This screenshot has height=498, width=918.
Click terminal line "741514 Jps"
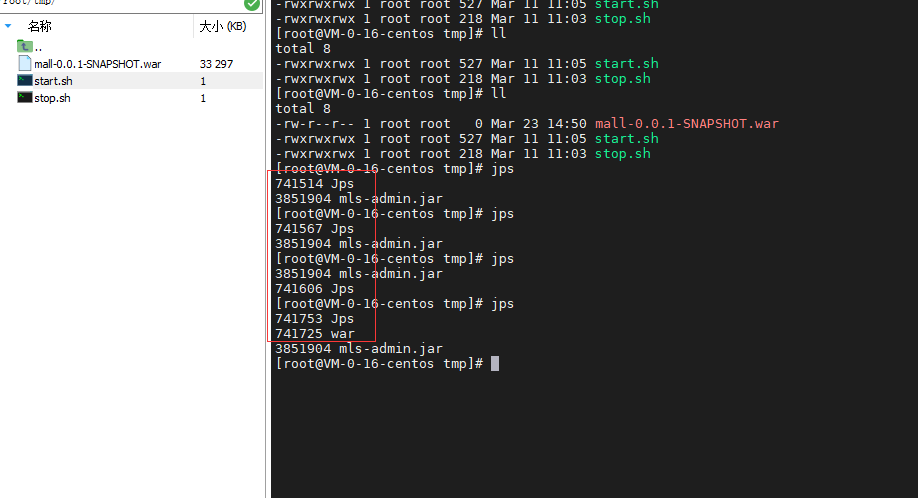[x=314, y=184]
